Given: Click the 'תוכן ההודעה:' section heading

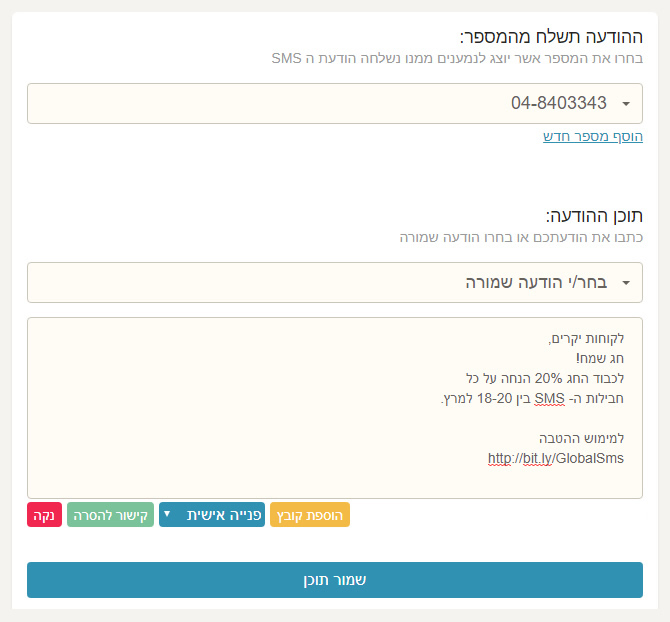Looking at the screenshot, I should coord(594,216).
